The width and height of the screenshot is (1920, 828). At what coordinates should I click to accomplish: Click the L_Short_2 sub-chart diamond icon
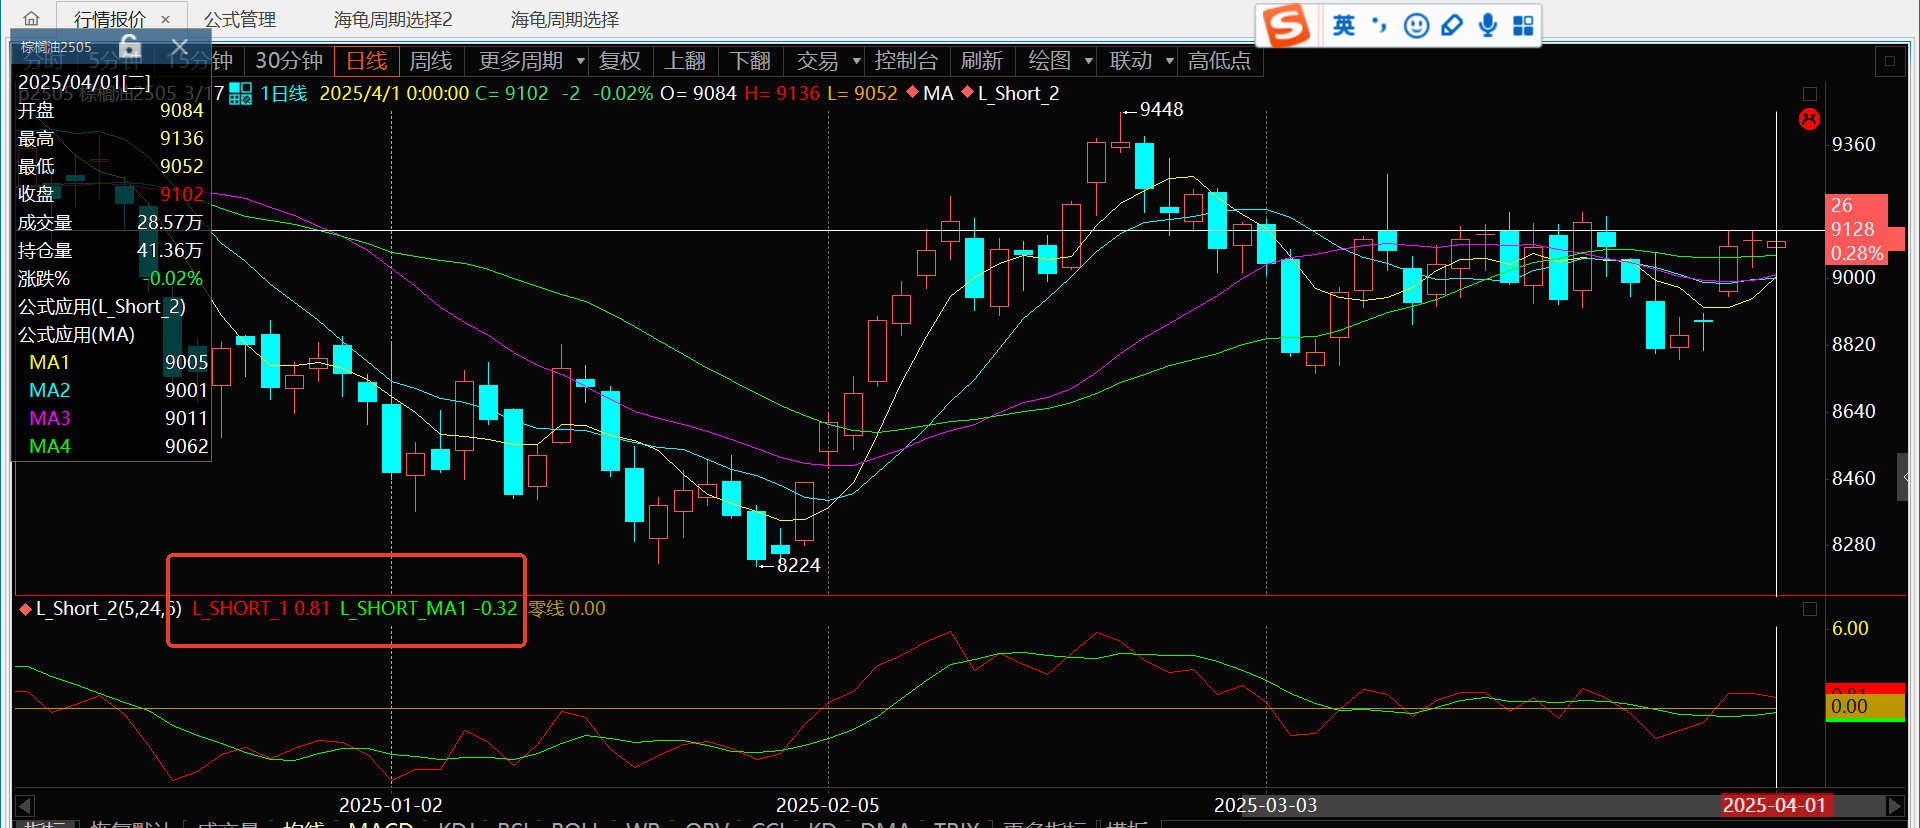pyautogui.click(x=25, y=608)
